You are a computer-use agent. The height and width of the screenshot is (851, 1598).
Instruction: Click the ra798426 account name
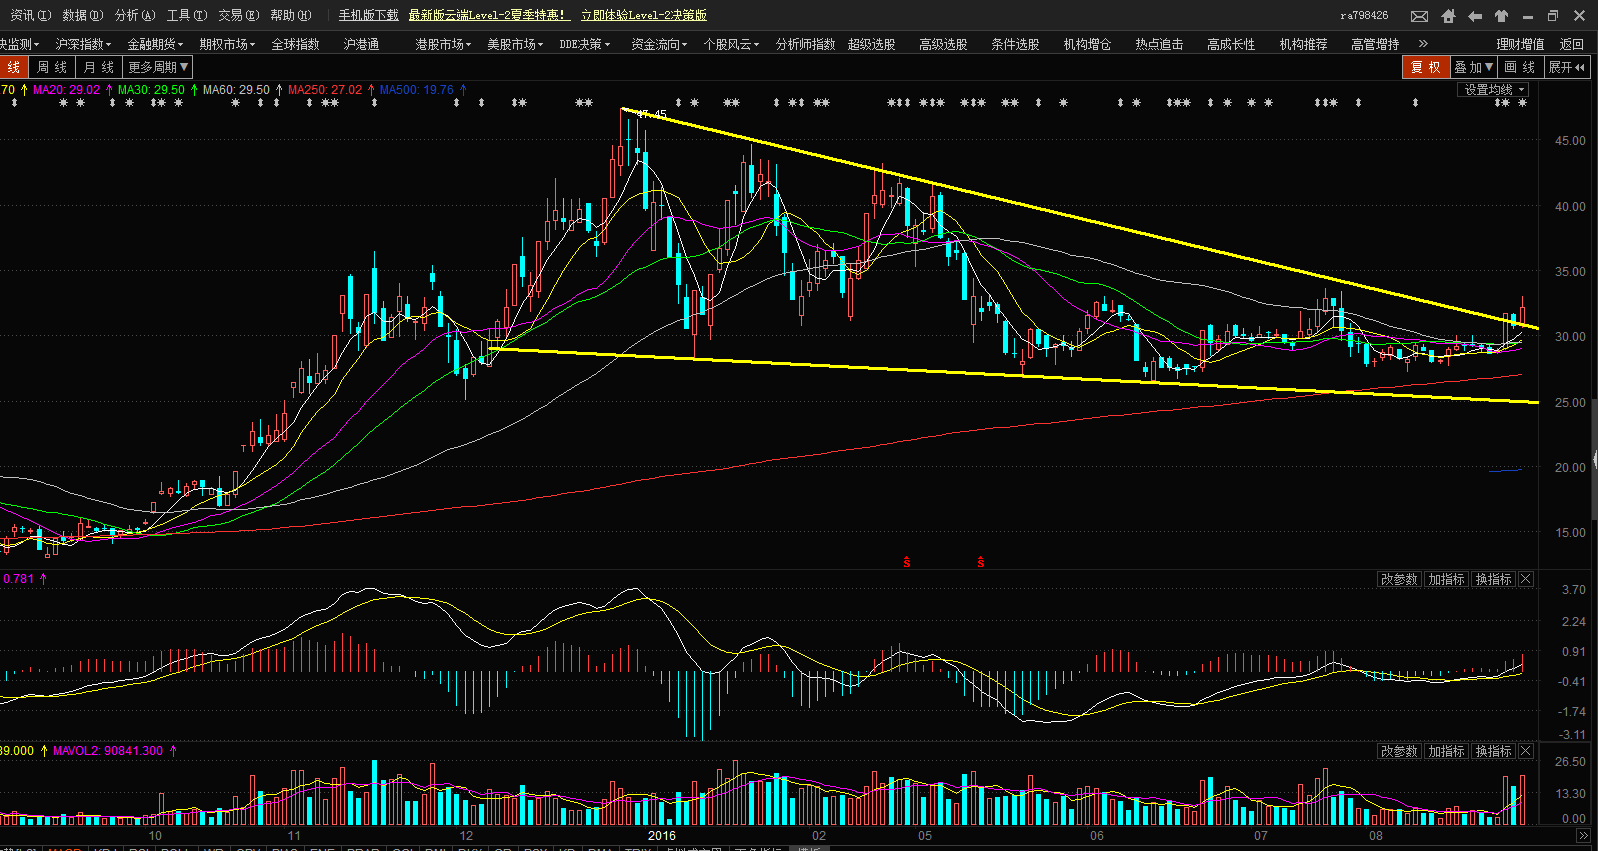(x=1364, y=16)
